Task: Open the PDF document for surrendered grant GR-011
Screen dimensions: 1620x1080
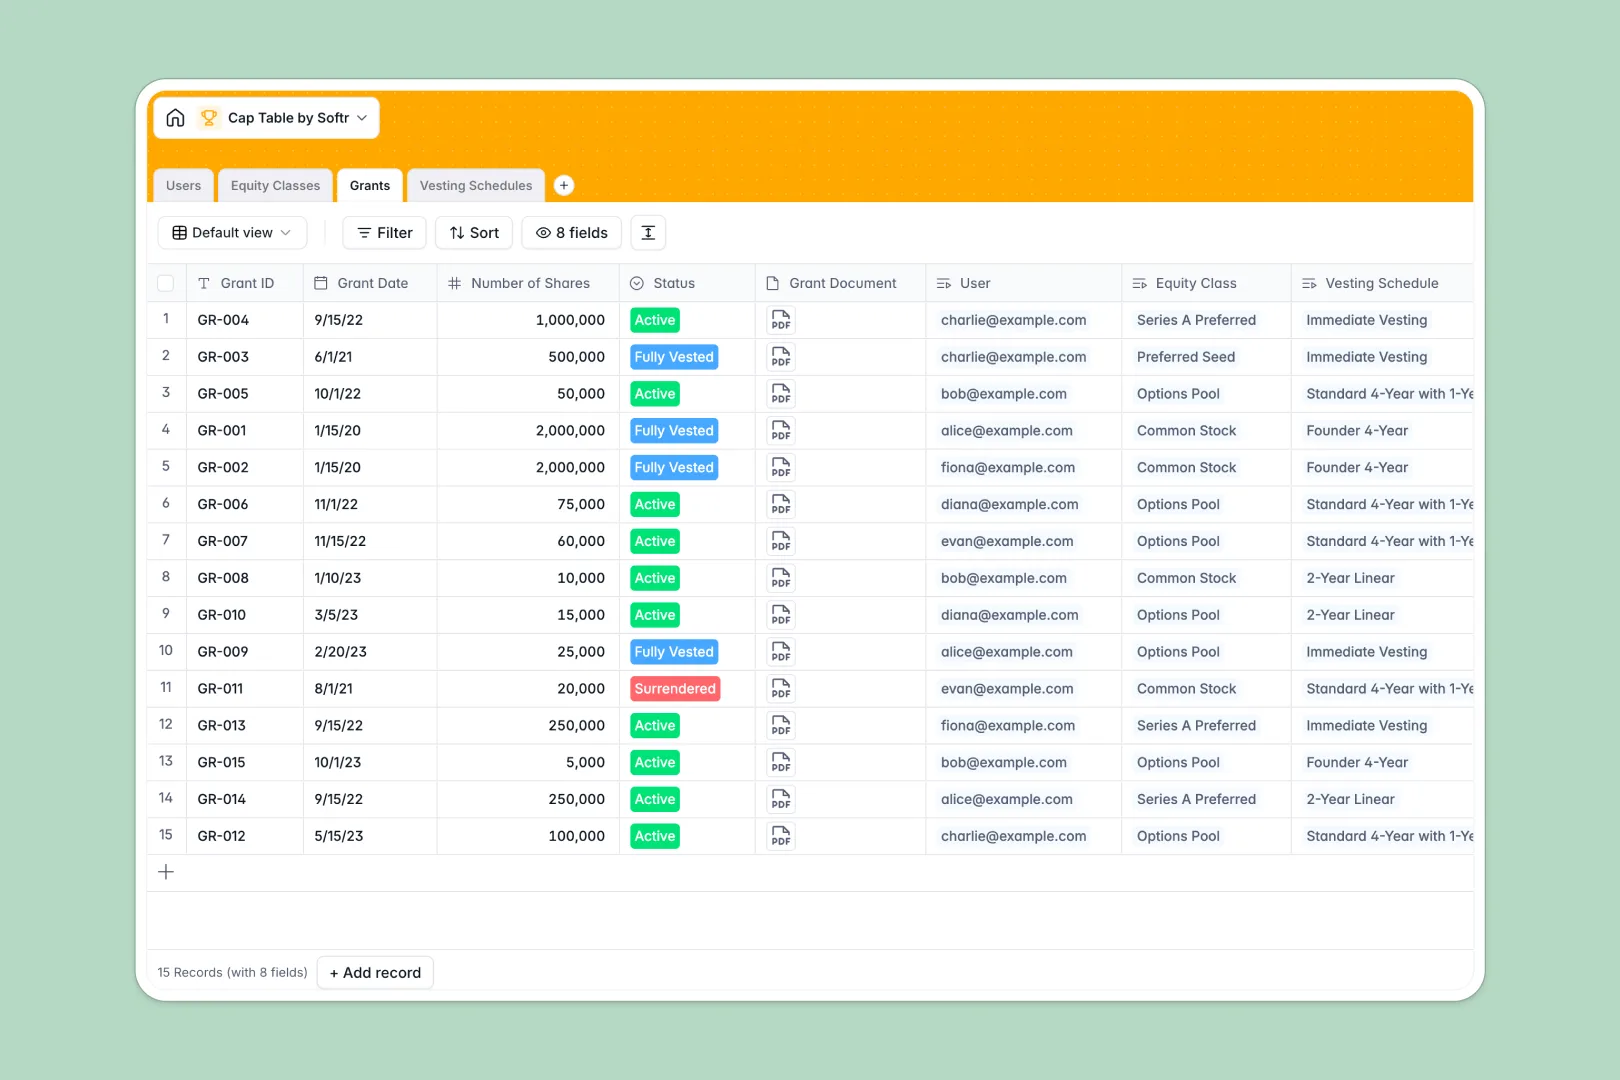Action: (x=780, y=688)
